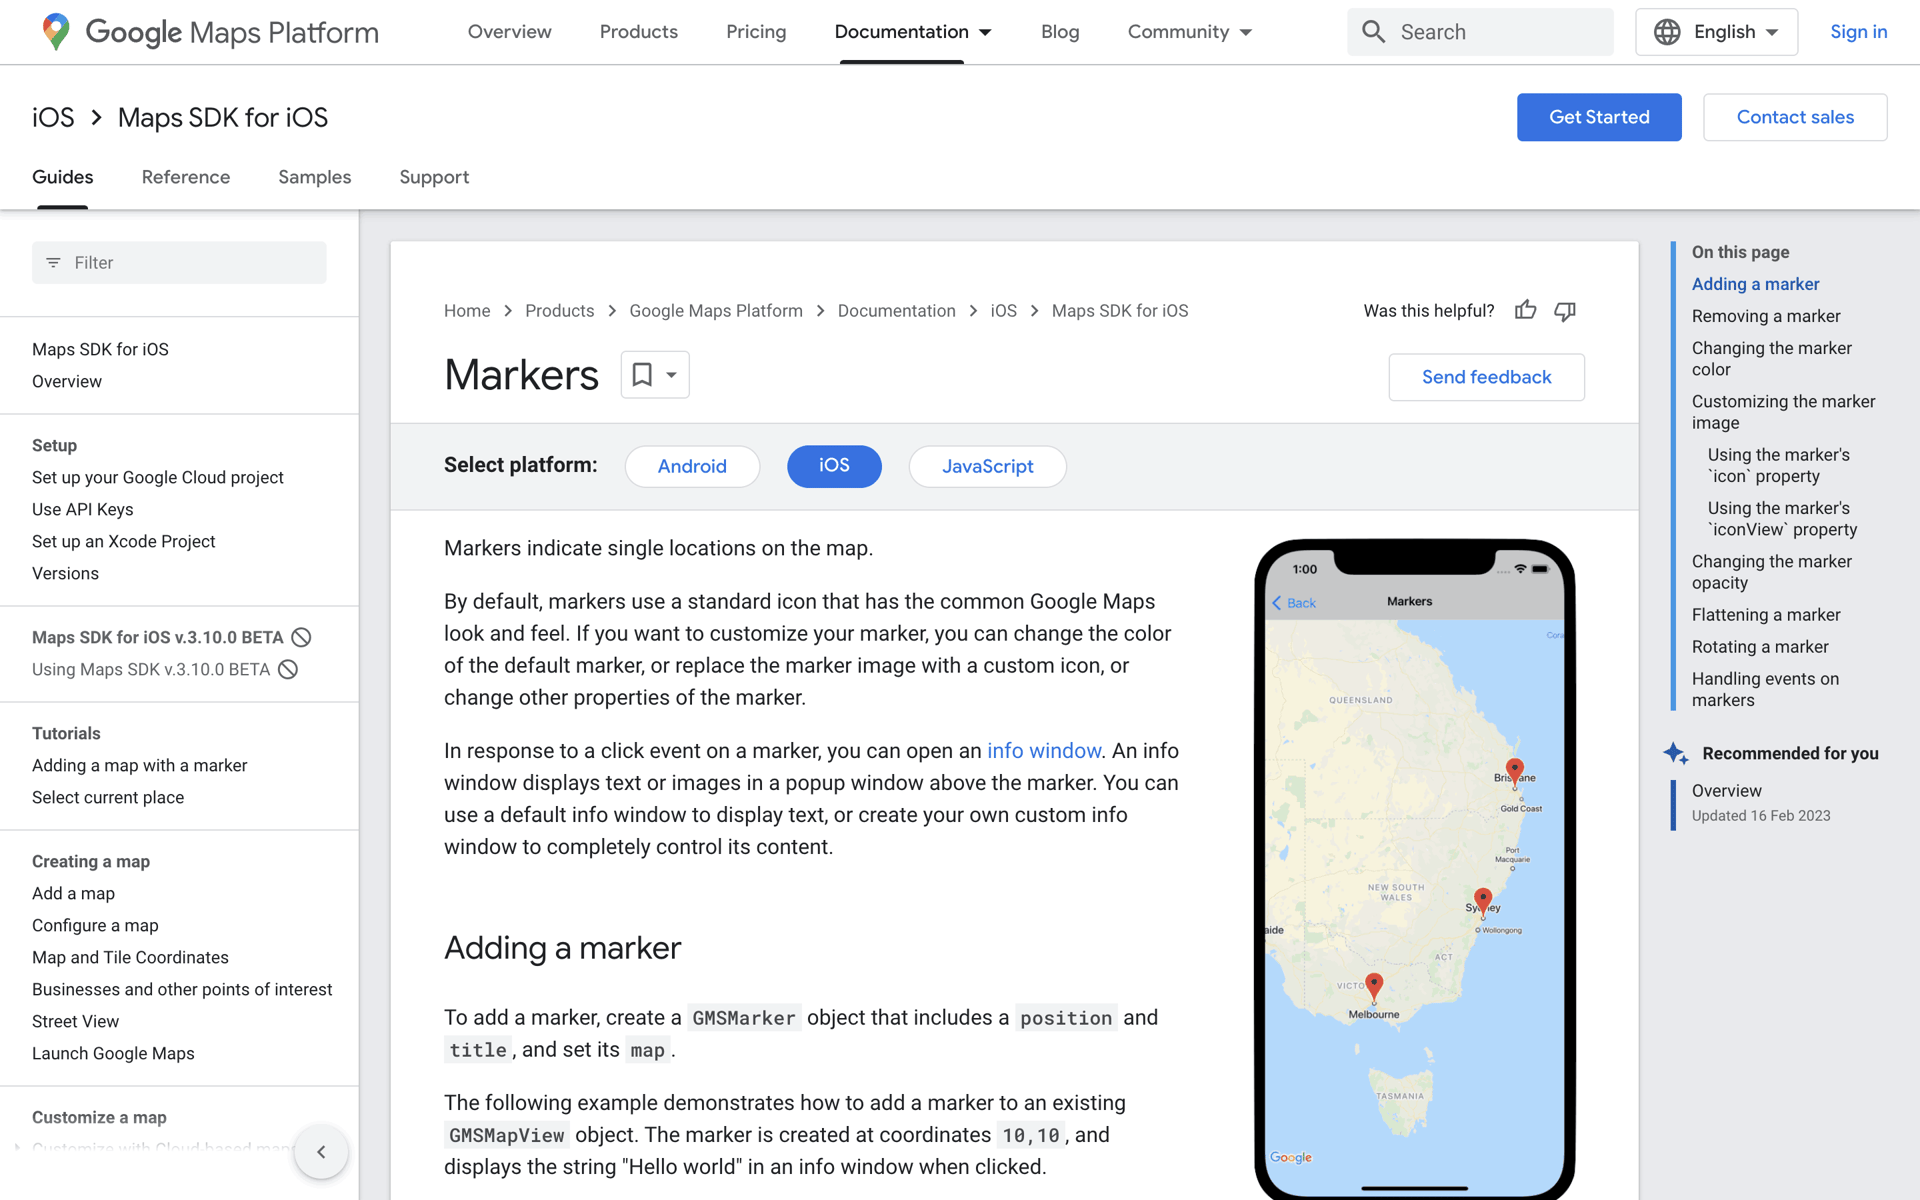1920x1200 pixels.
Task: Click the Search input field
Action: [1480, 32]
